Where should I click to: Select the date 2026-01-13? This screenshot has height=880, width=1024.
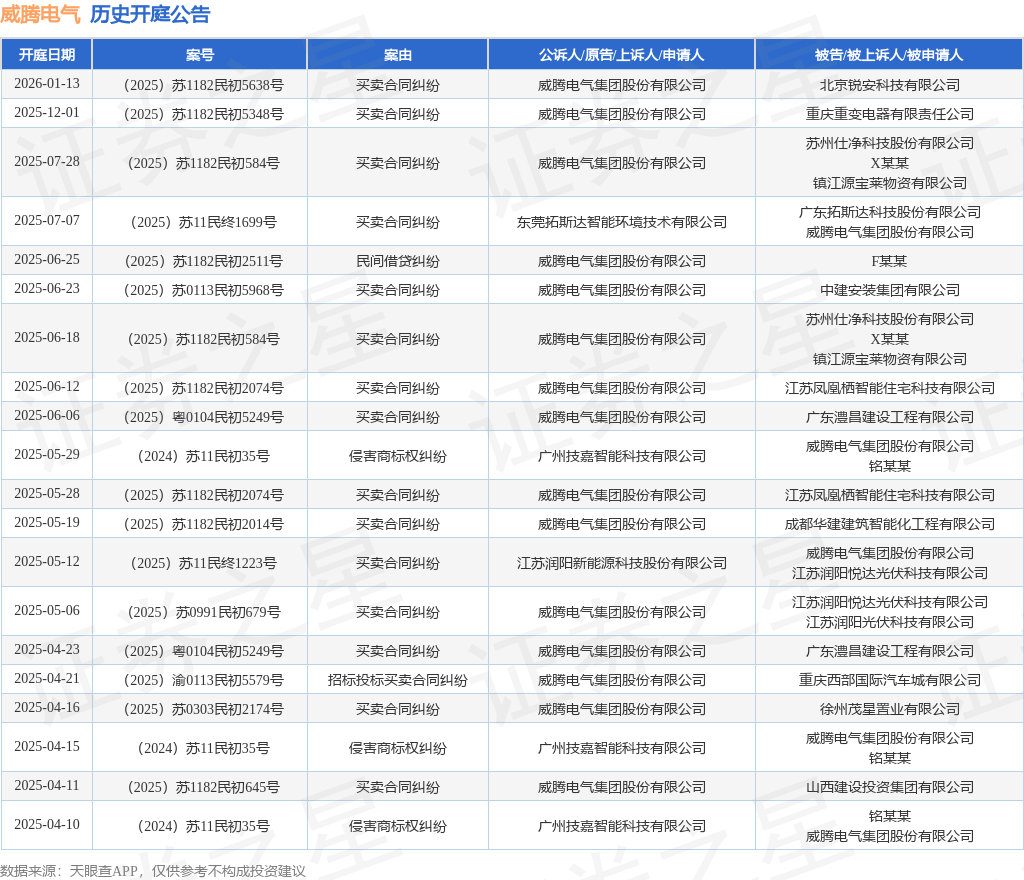(x=47, y=84)
